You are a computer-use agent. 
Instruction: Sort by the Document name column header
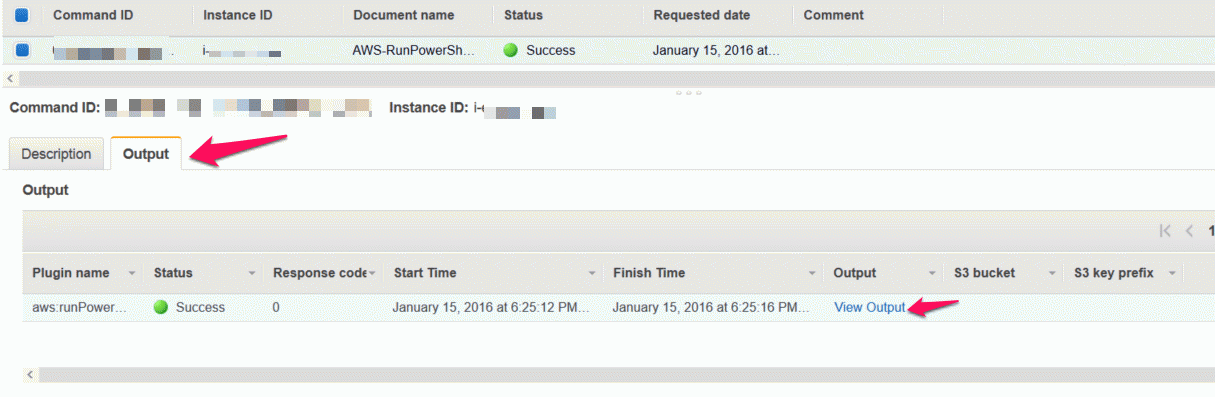point(403,15)
